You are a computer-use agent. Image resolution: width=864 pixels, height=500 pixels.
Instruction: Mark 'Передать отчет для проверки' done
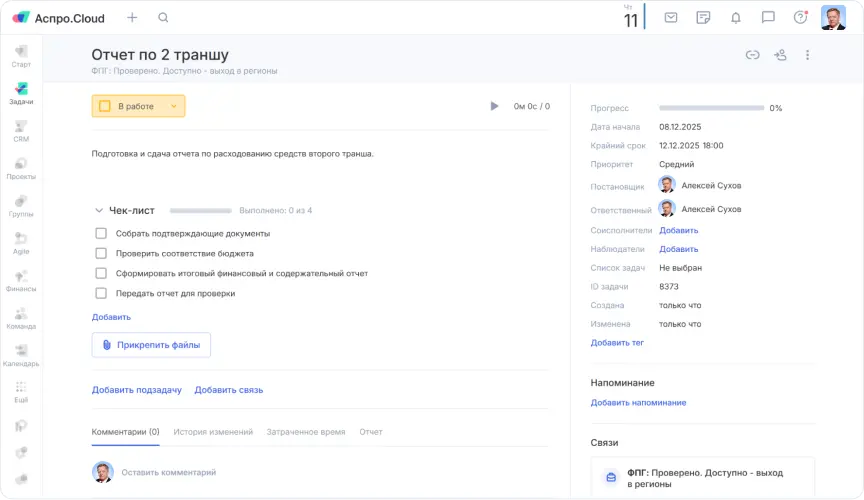(x=101, y=293)
